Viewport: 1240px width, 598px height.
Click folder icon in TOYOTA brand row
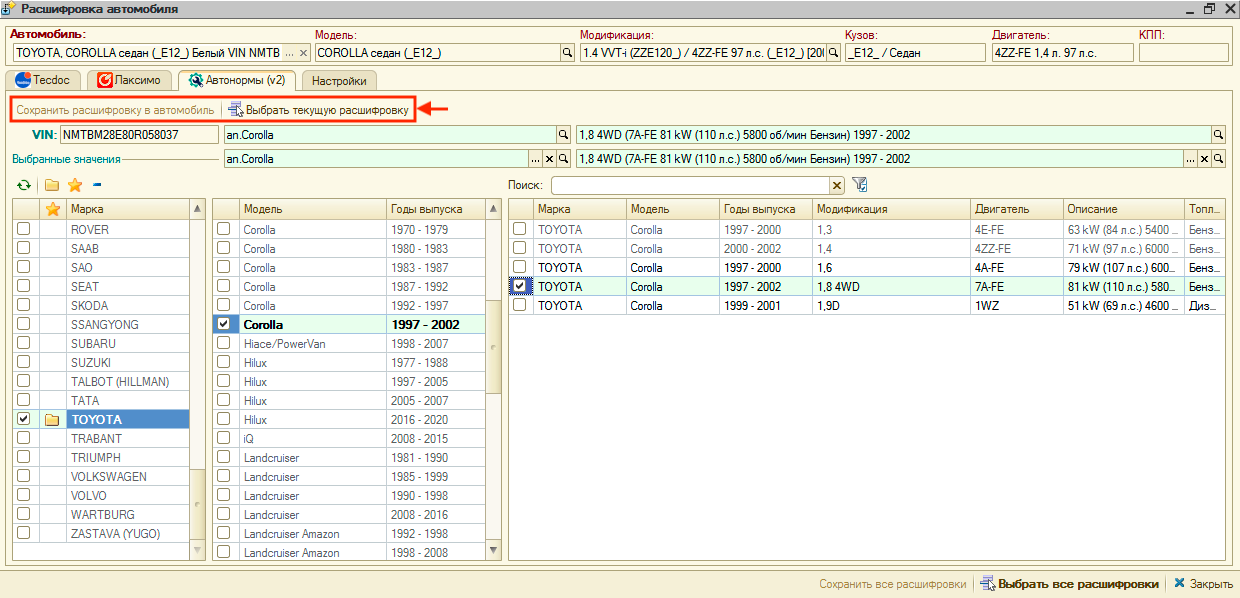point(52,420)
